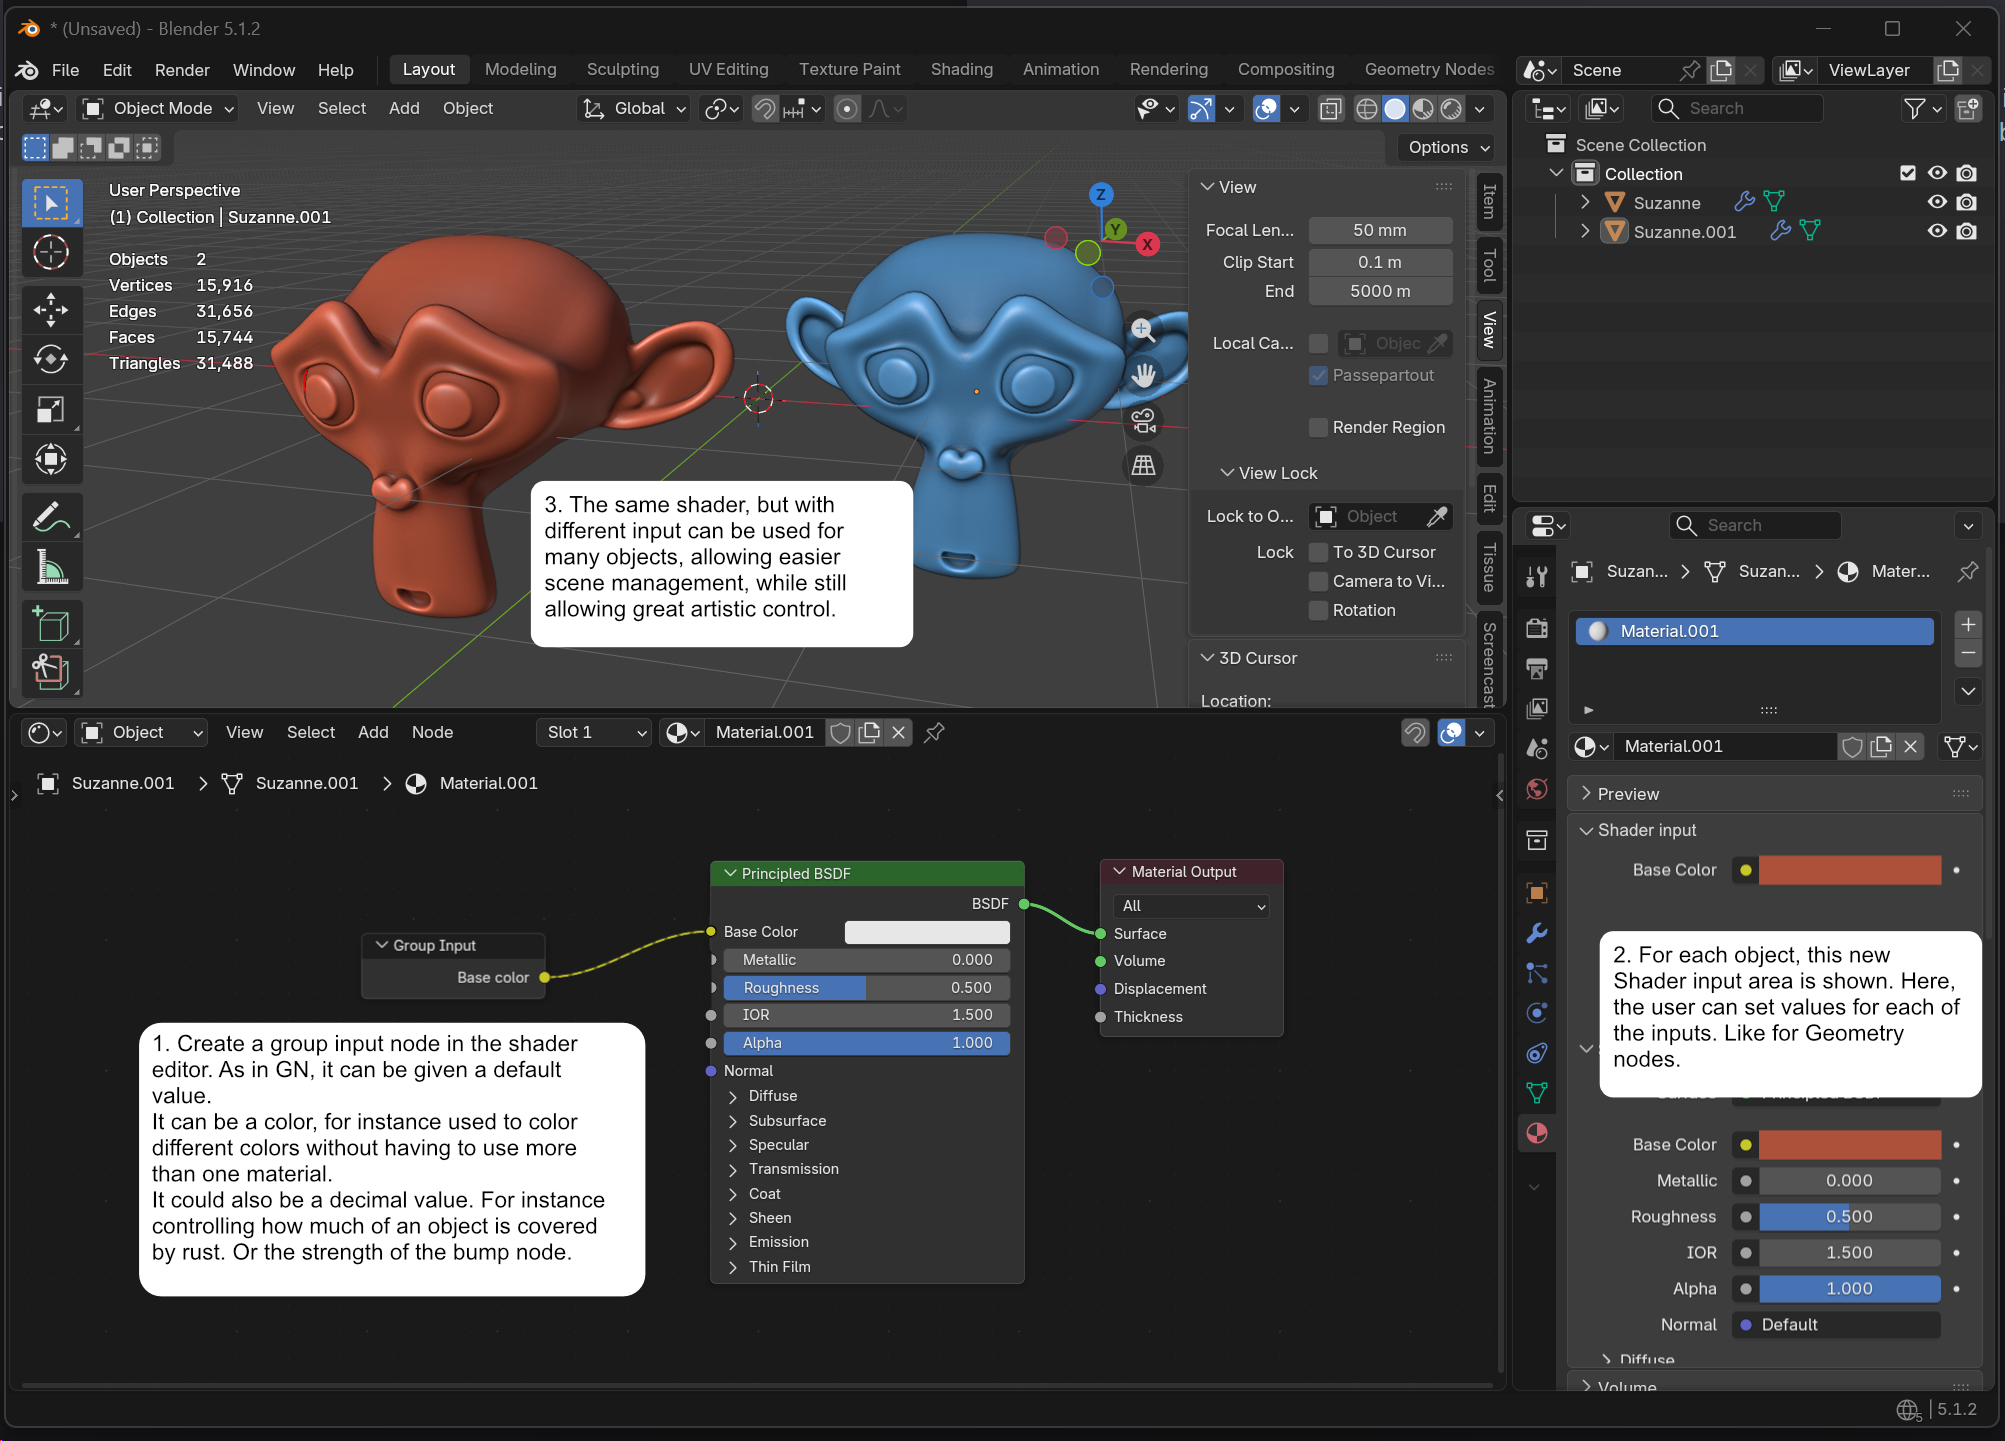Switch to the Geometry Nodes workspace tab

[x=1429, y=69]
